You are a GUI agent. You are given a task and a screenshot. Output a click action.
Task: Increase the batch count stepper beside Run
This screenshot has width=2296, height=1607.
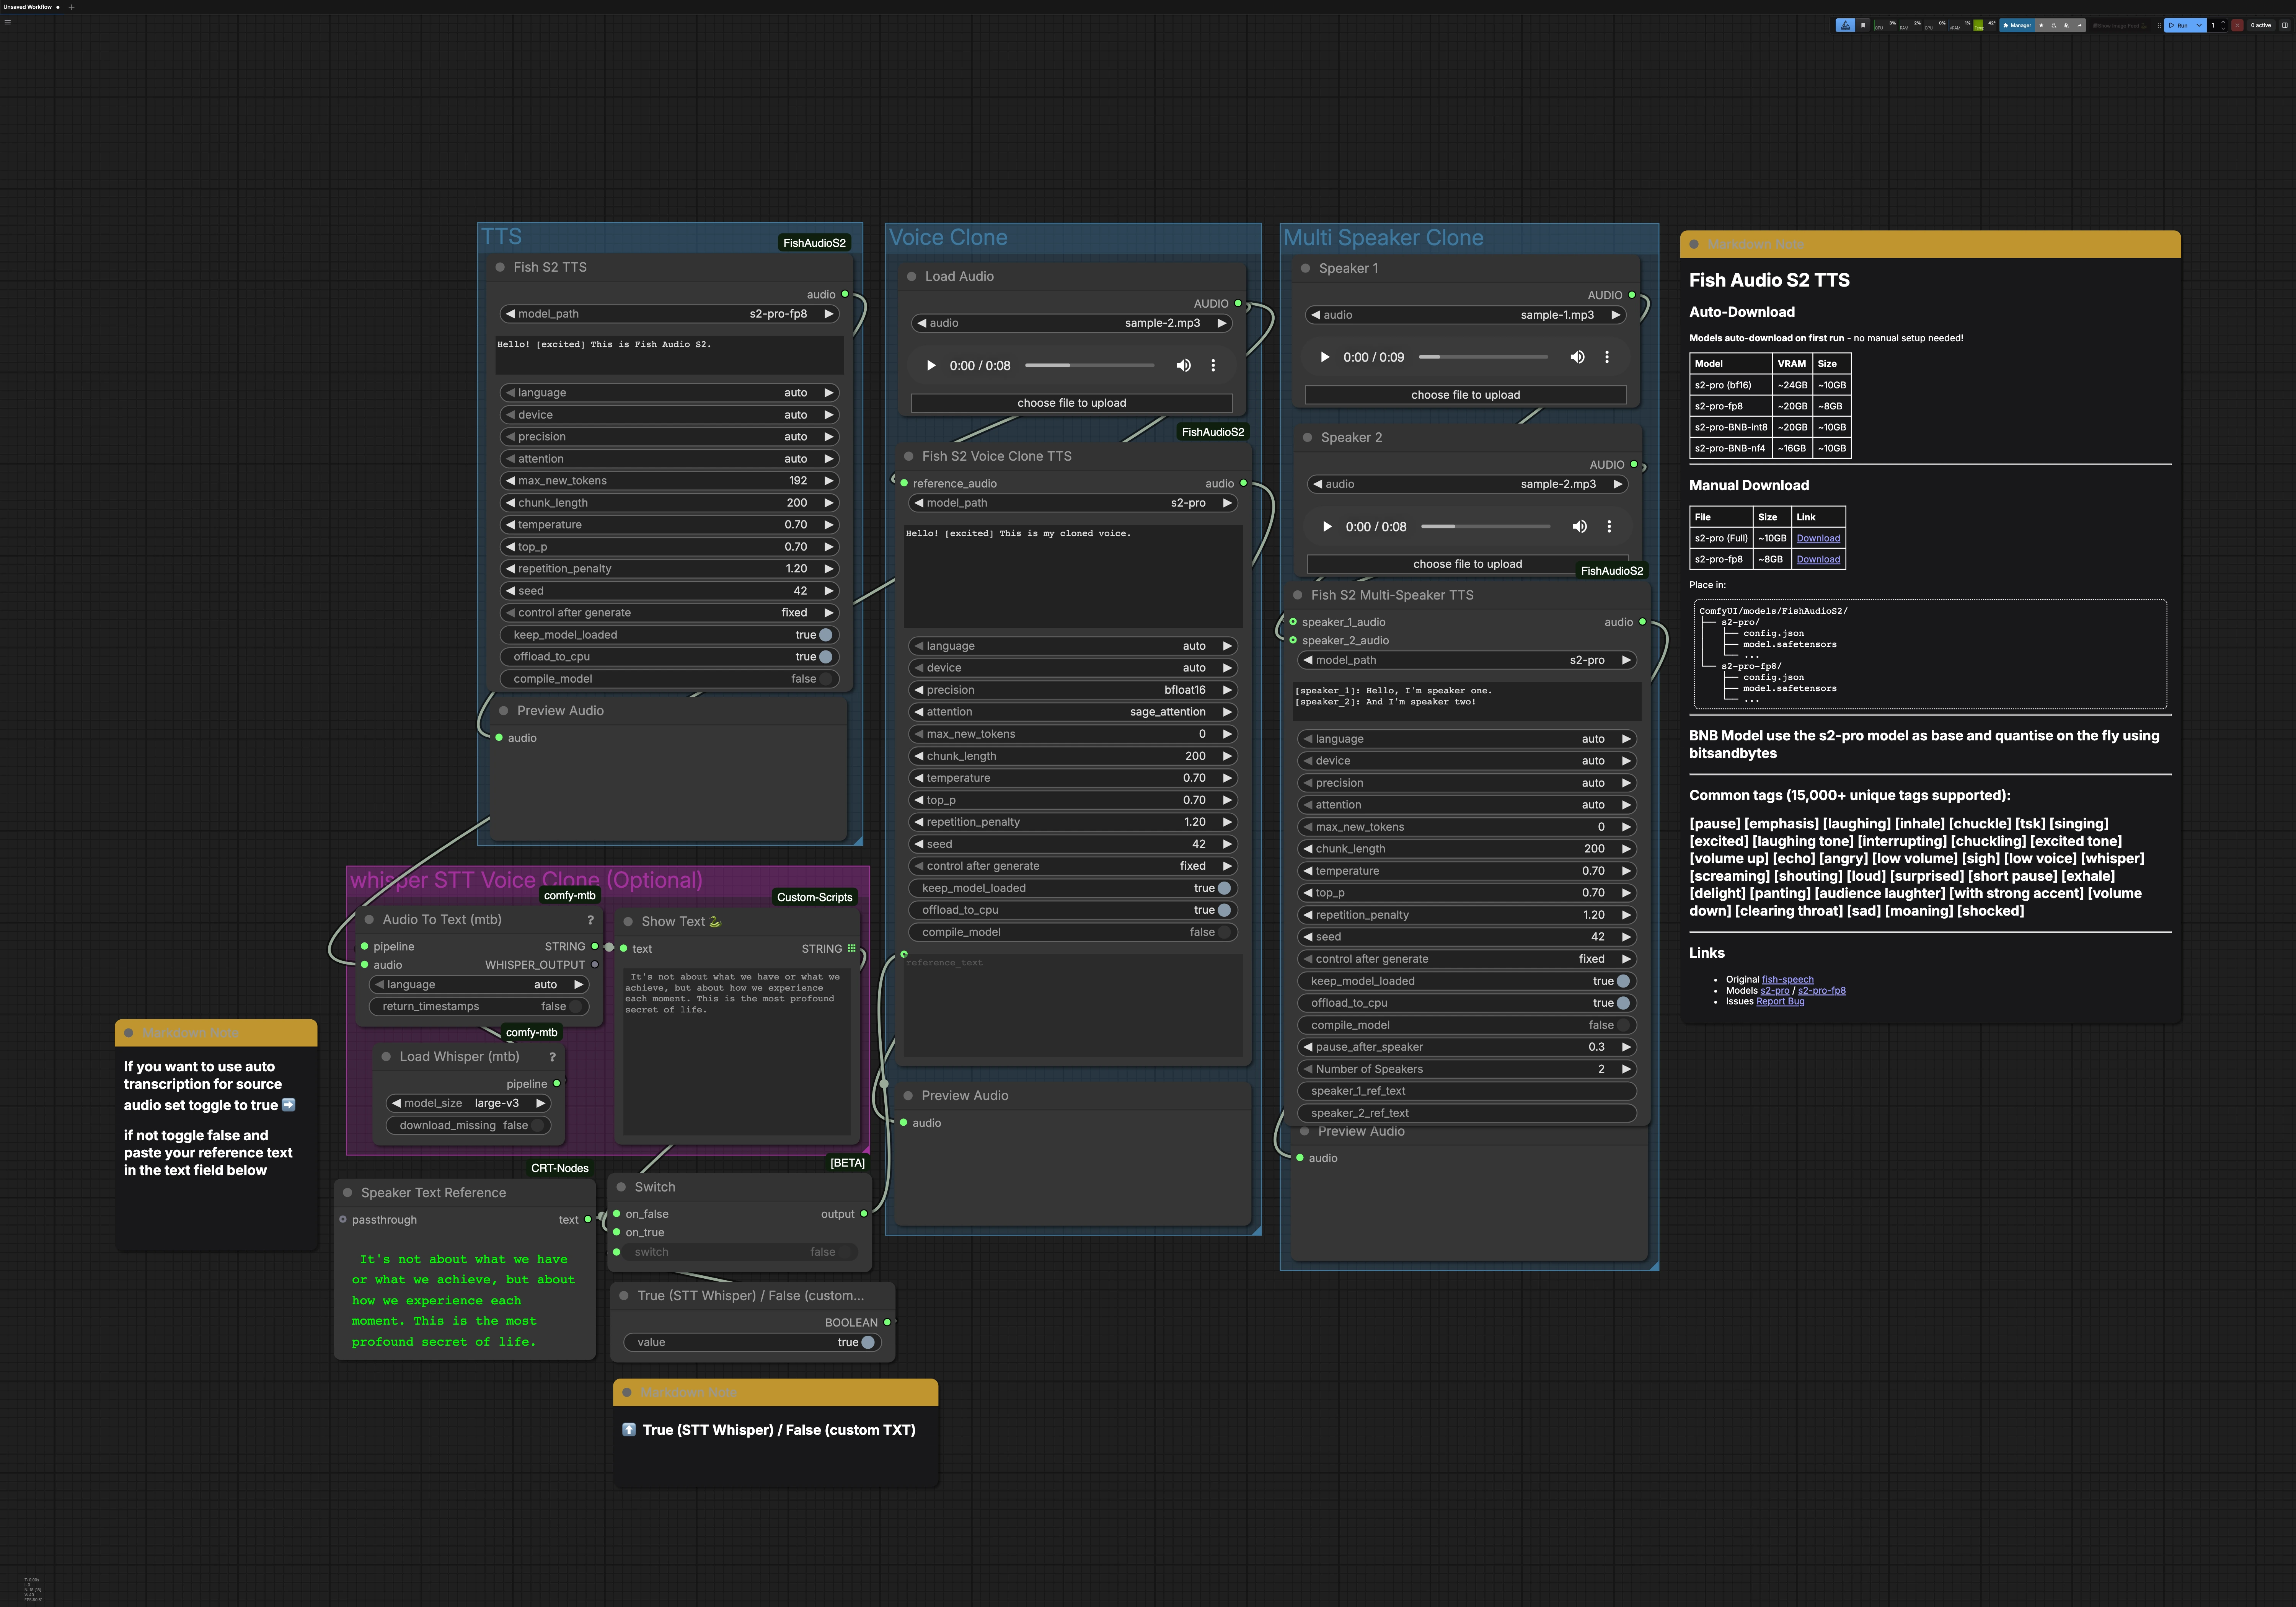(x=2223, y=22)
